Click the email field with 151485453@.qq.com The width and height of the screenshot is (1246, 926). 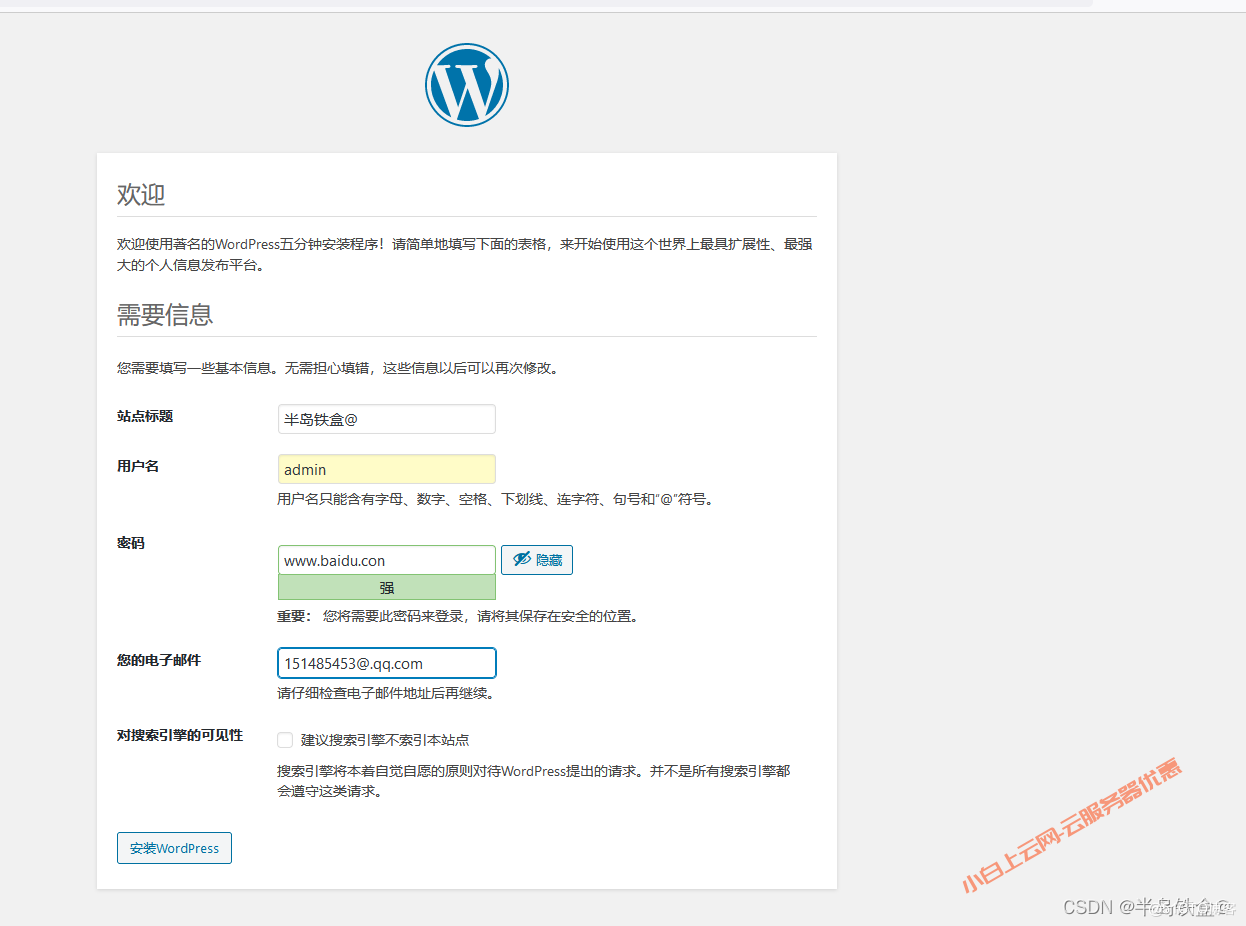pos(387,663)
